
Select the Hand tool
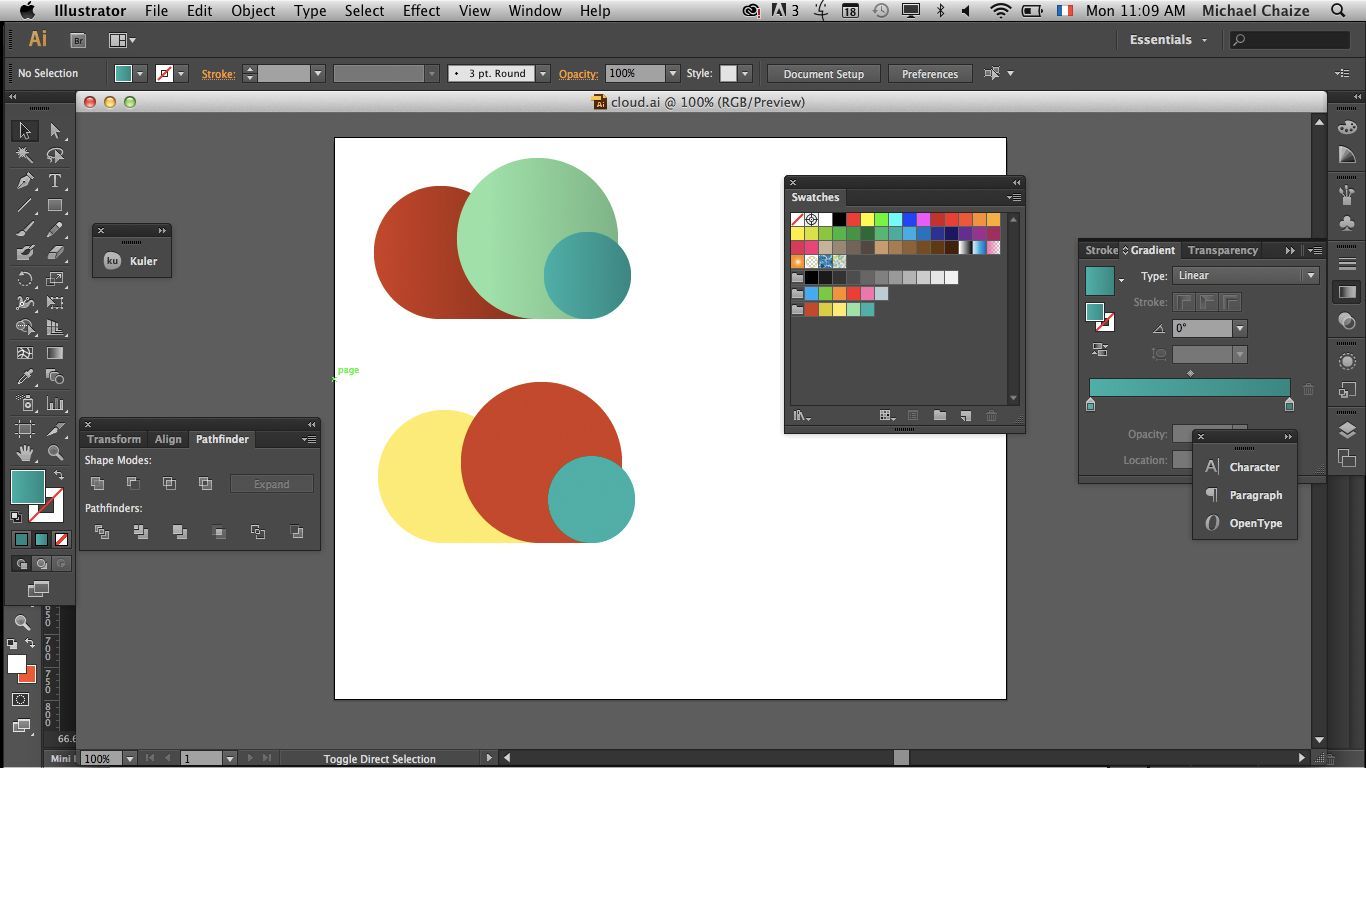pyautogui.click(x=24, y=450)
